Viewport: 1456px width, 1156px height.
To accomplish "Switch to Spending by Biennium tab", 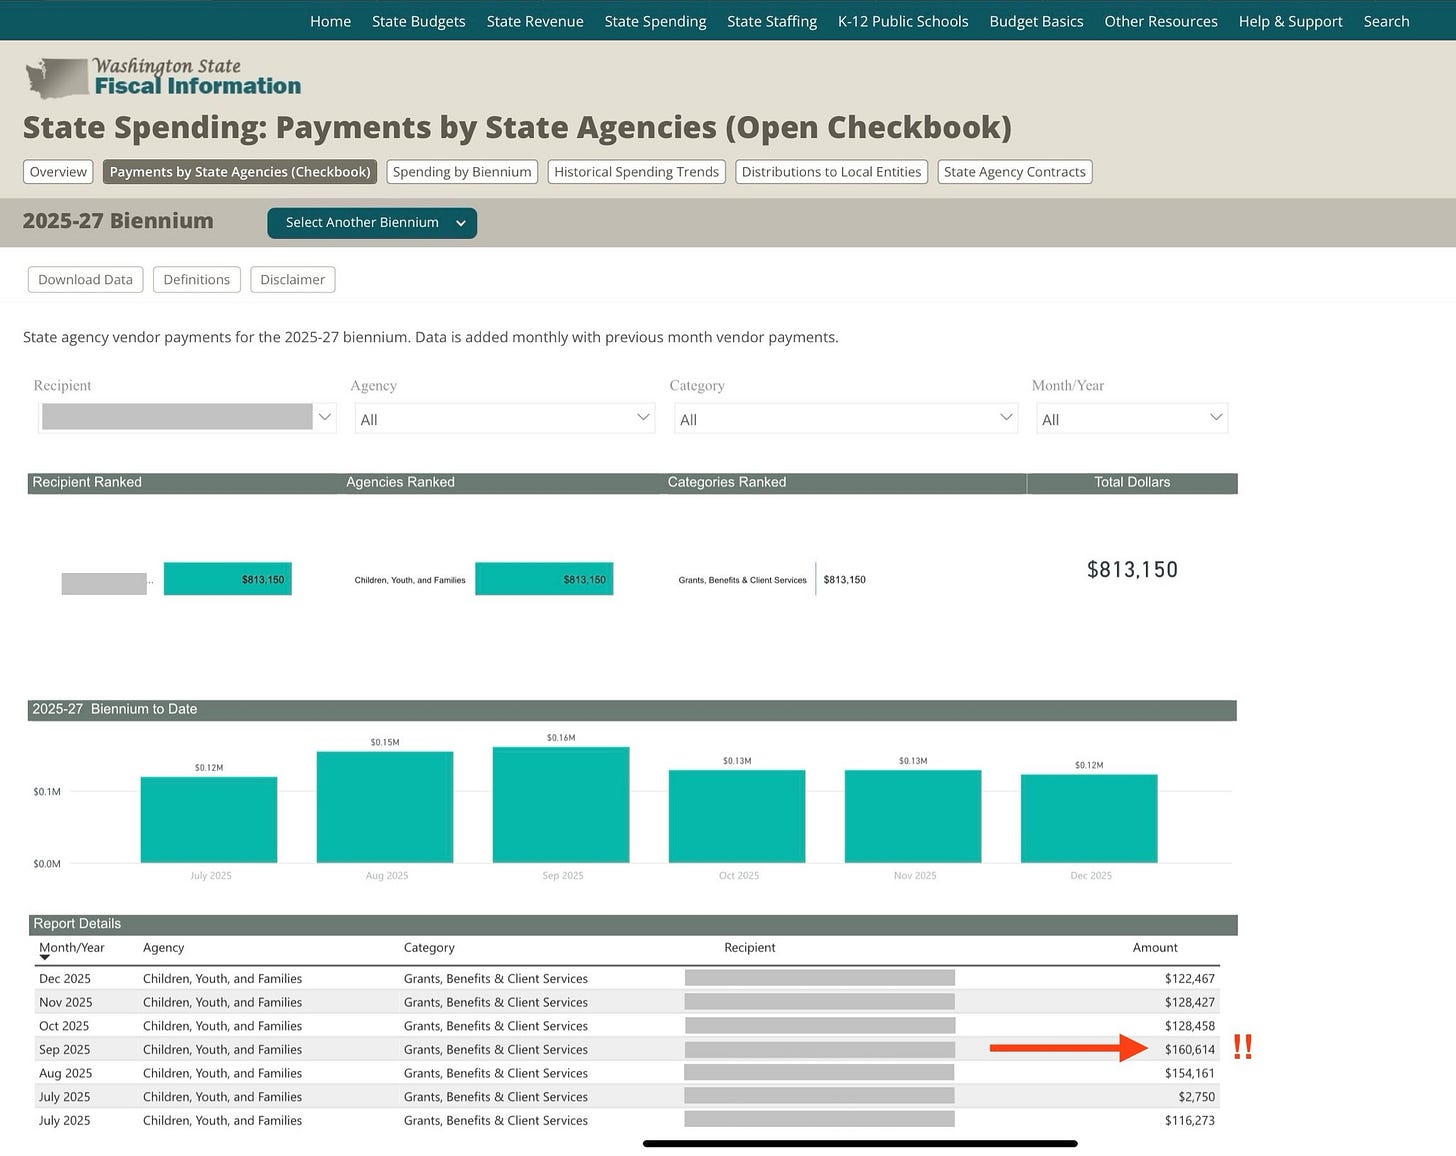I will click(462, 172).
